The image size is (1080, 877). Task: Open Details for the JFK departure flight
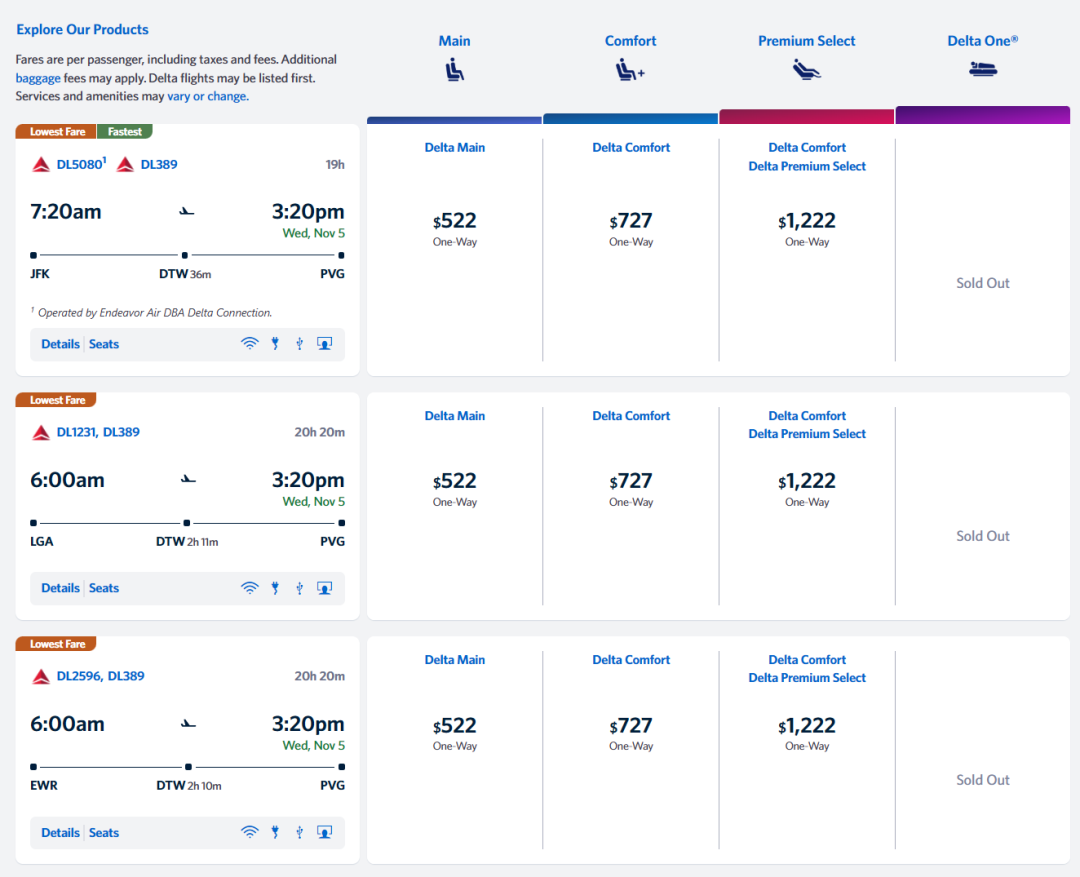[60, 344]
